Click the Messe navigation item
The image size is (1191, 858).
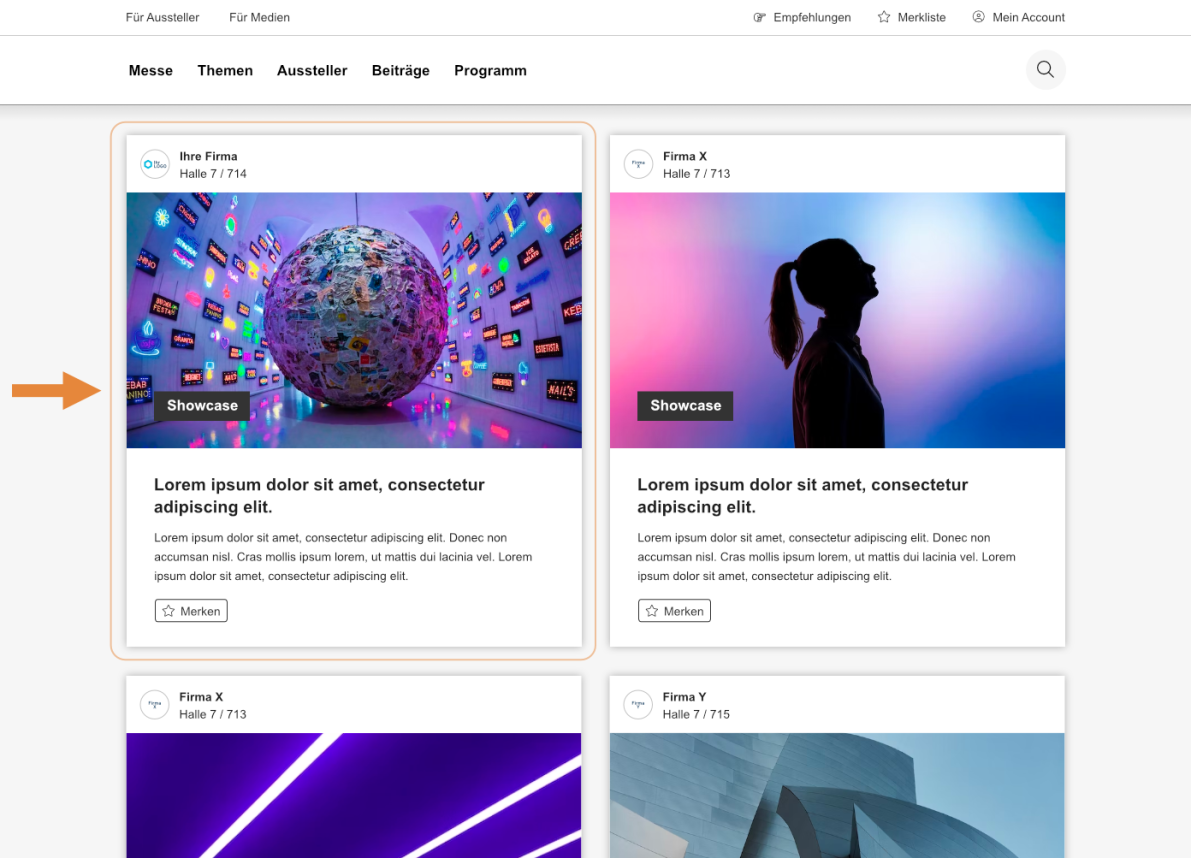[x=150, y=70]
